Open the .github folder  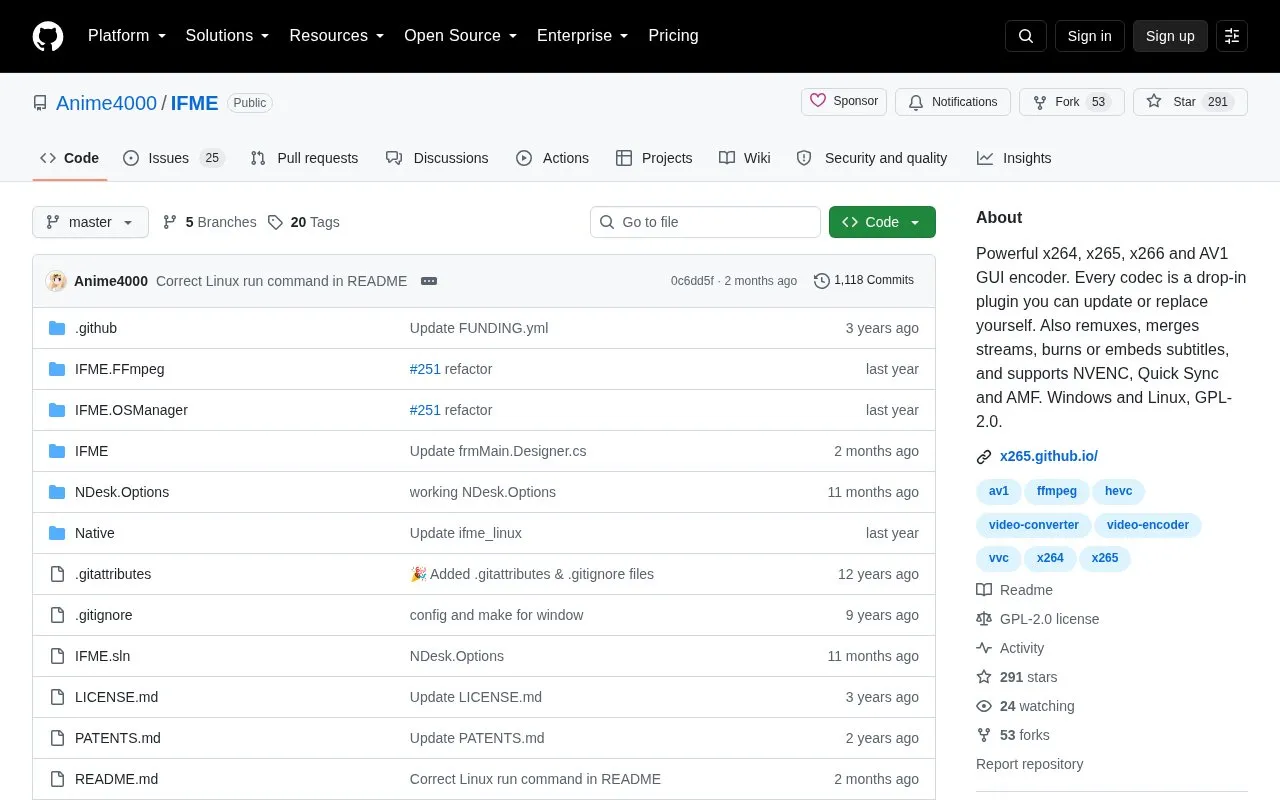coord(96,328)
